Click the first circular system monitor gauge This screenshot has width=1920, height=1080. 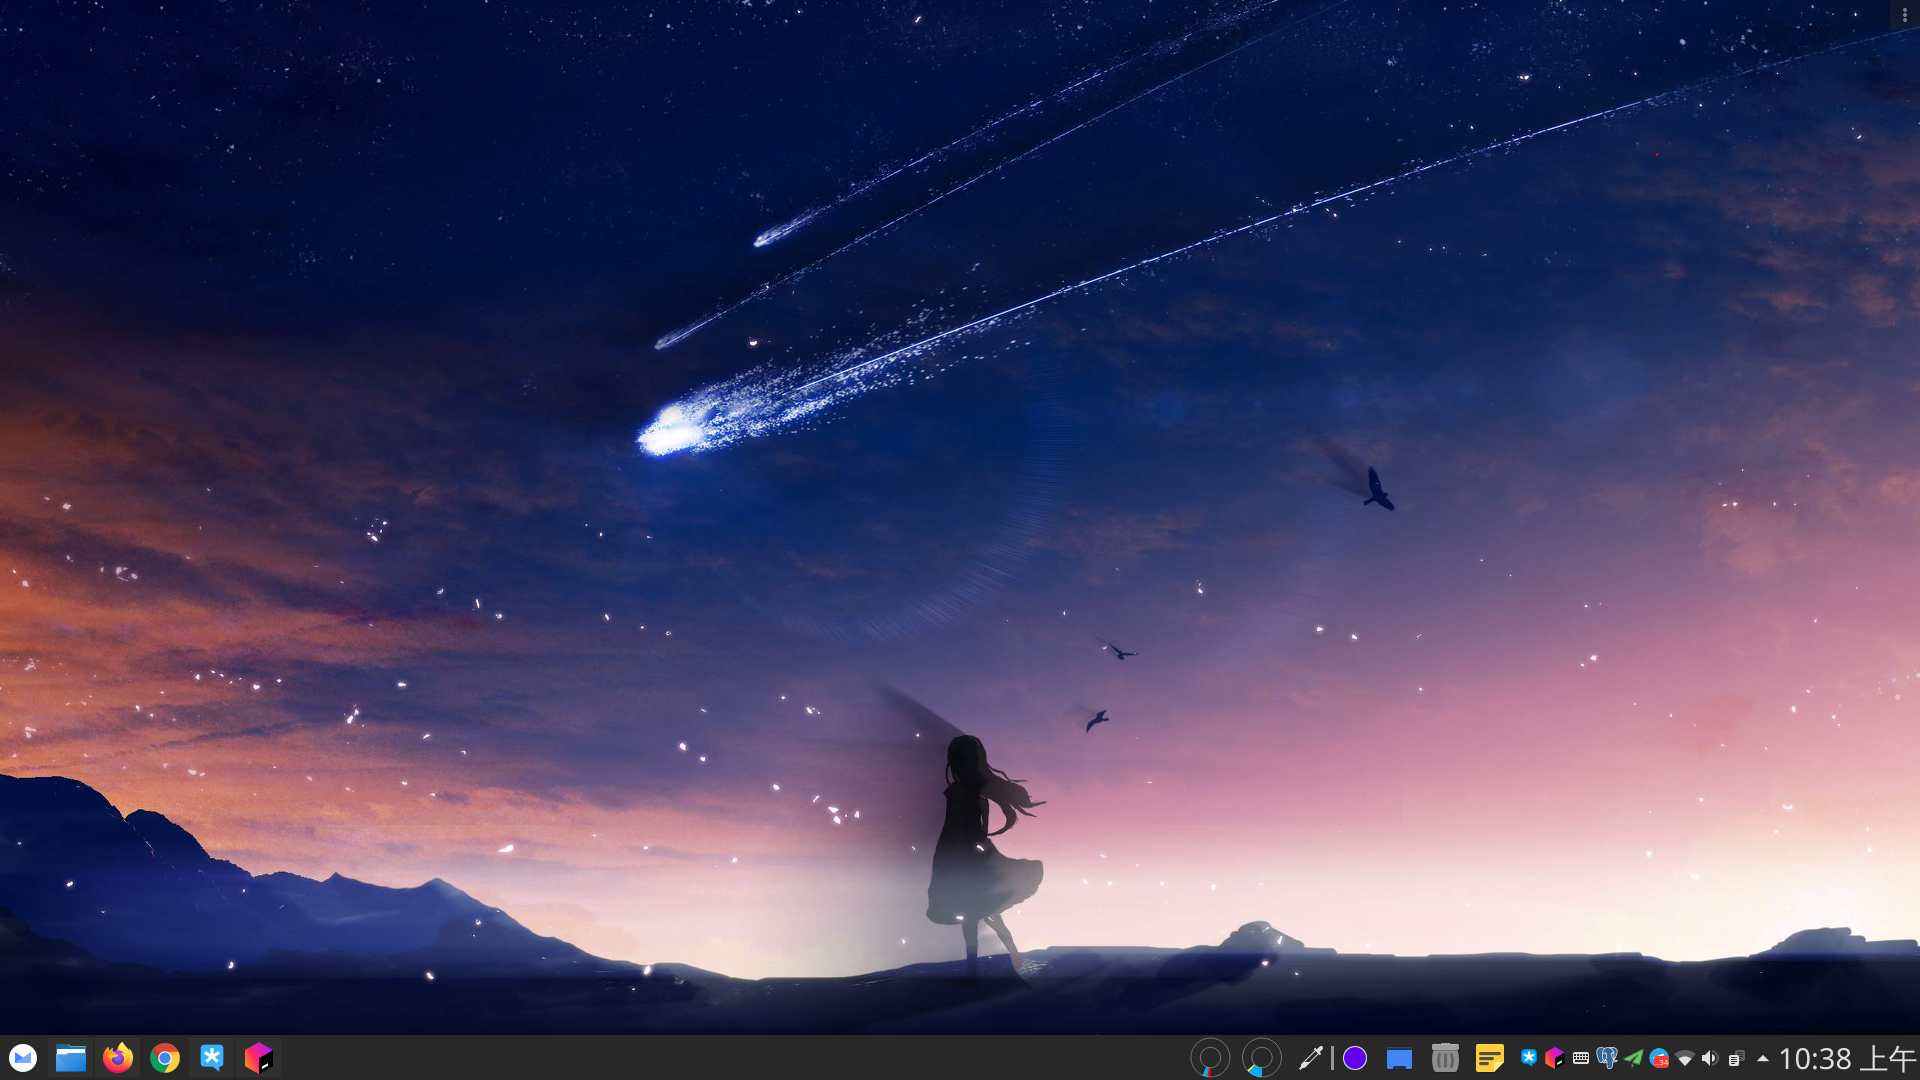[1210, 1058]
